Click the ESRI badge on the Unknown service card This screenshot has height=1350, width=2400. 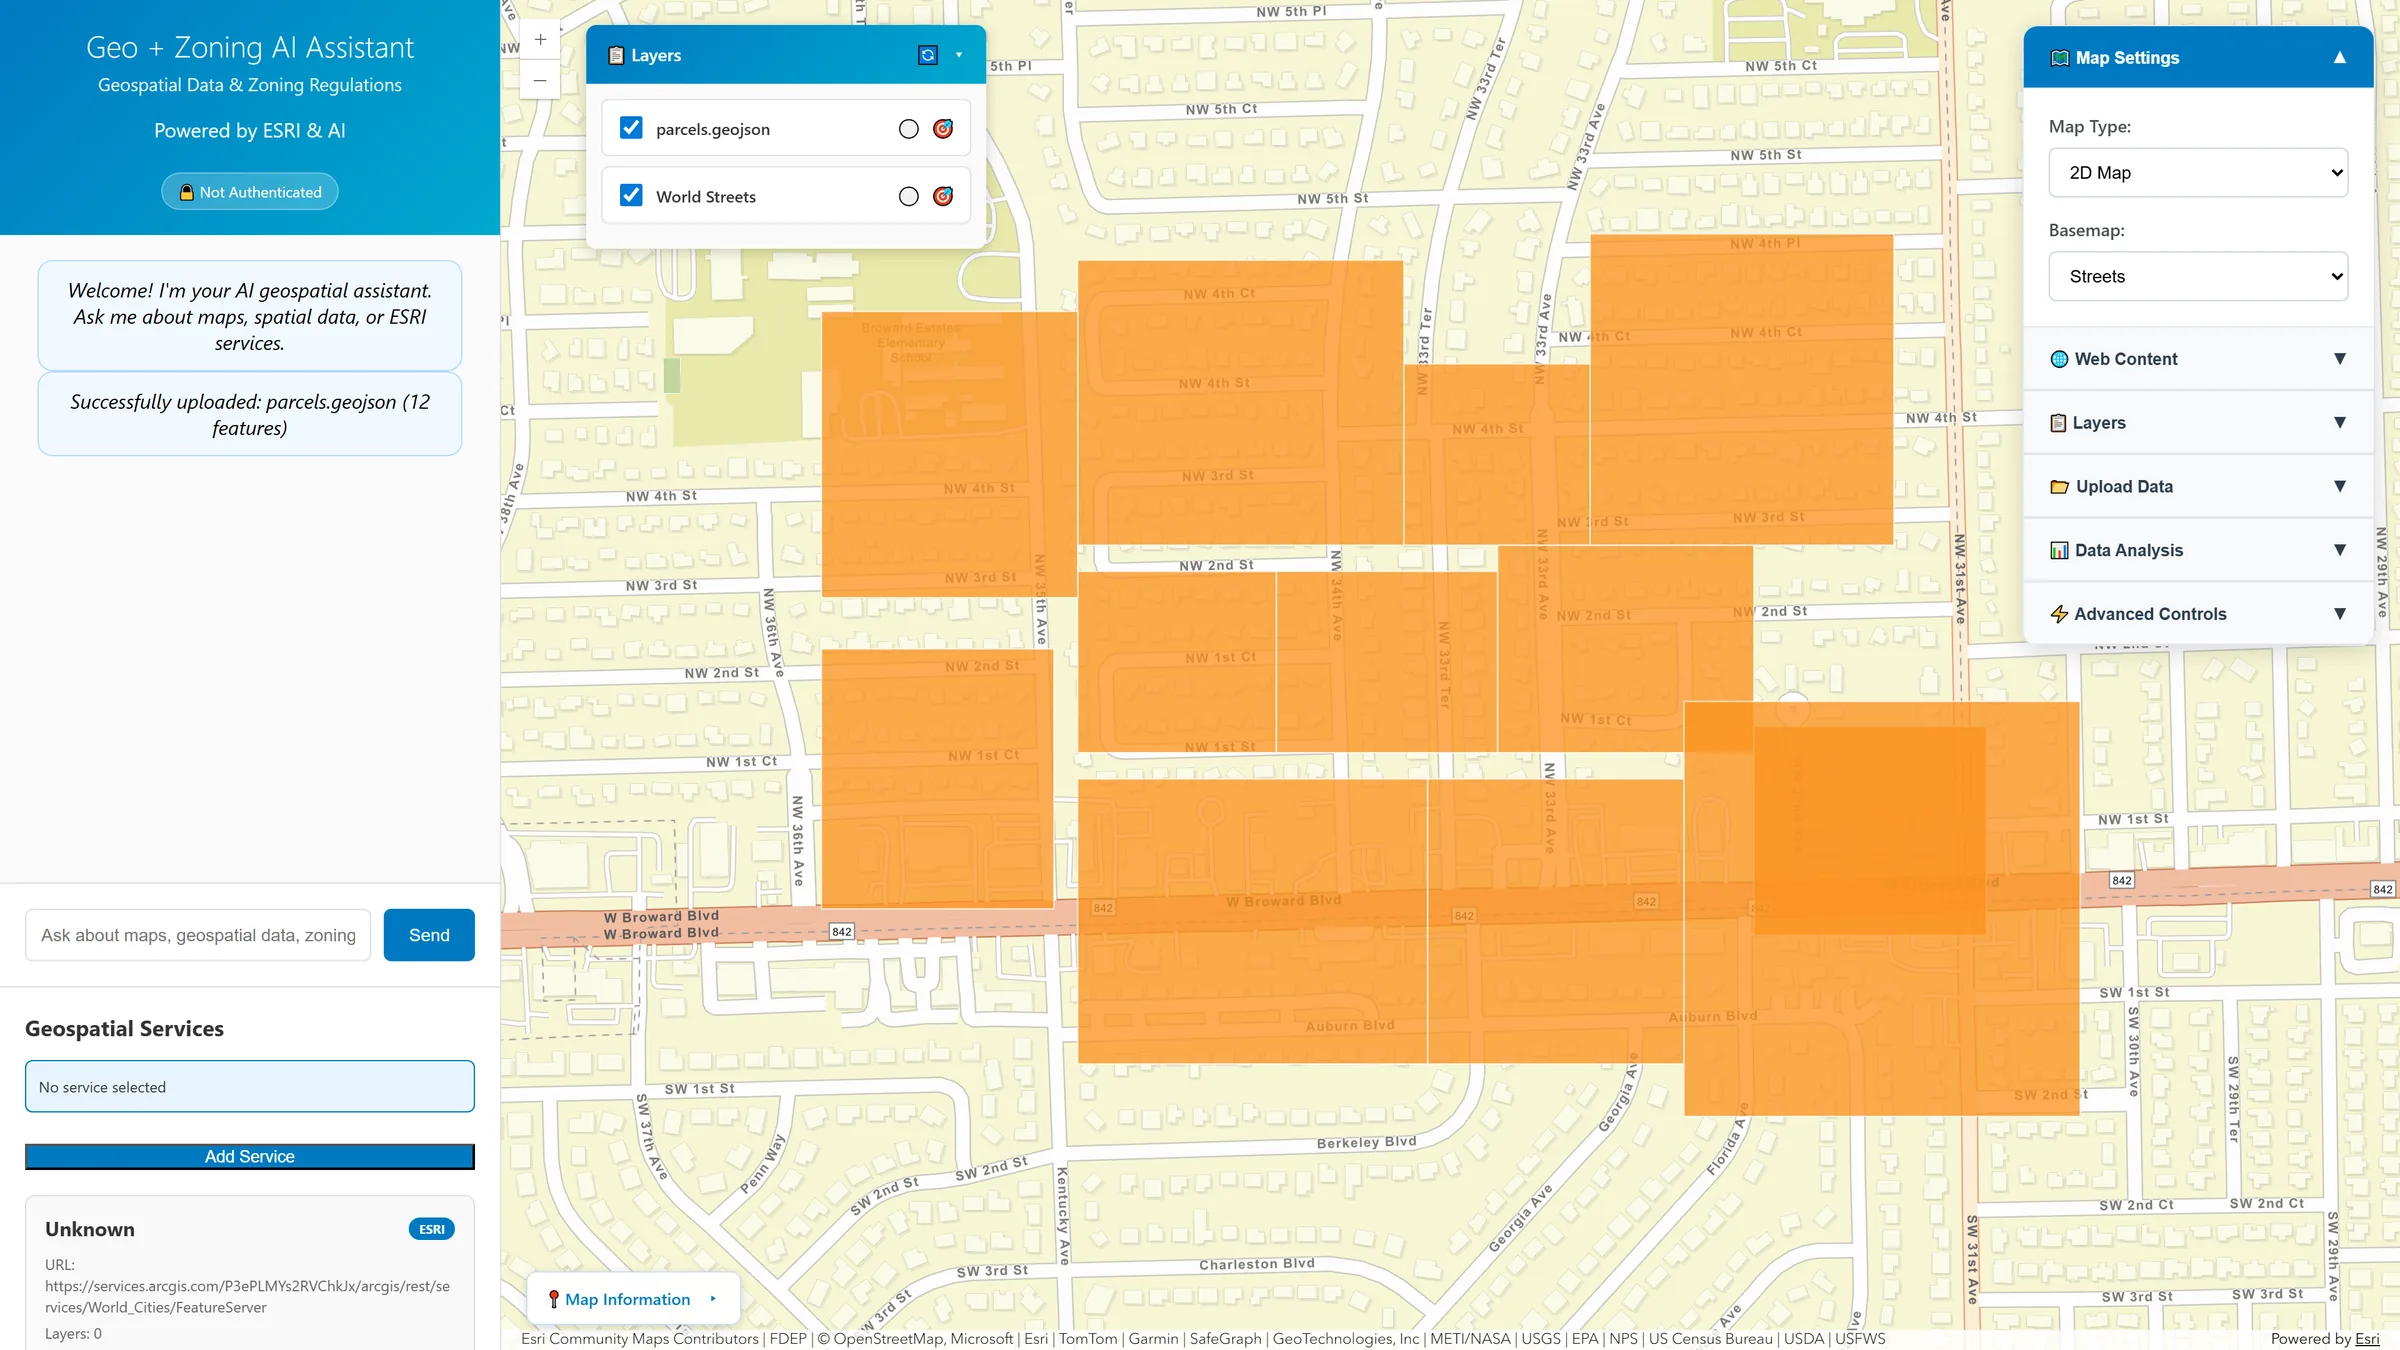point(432,1229)
